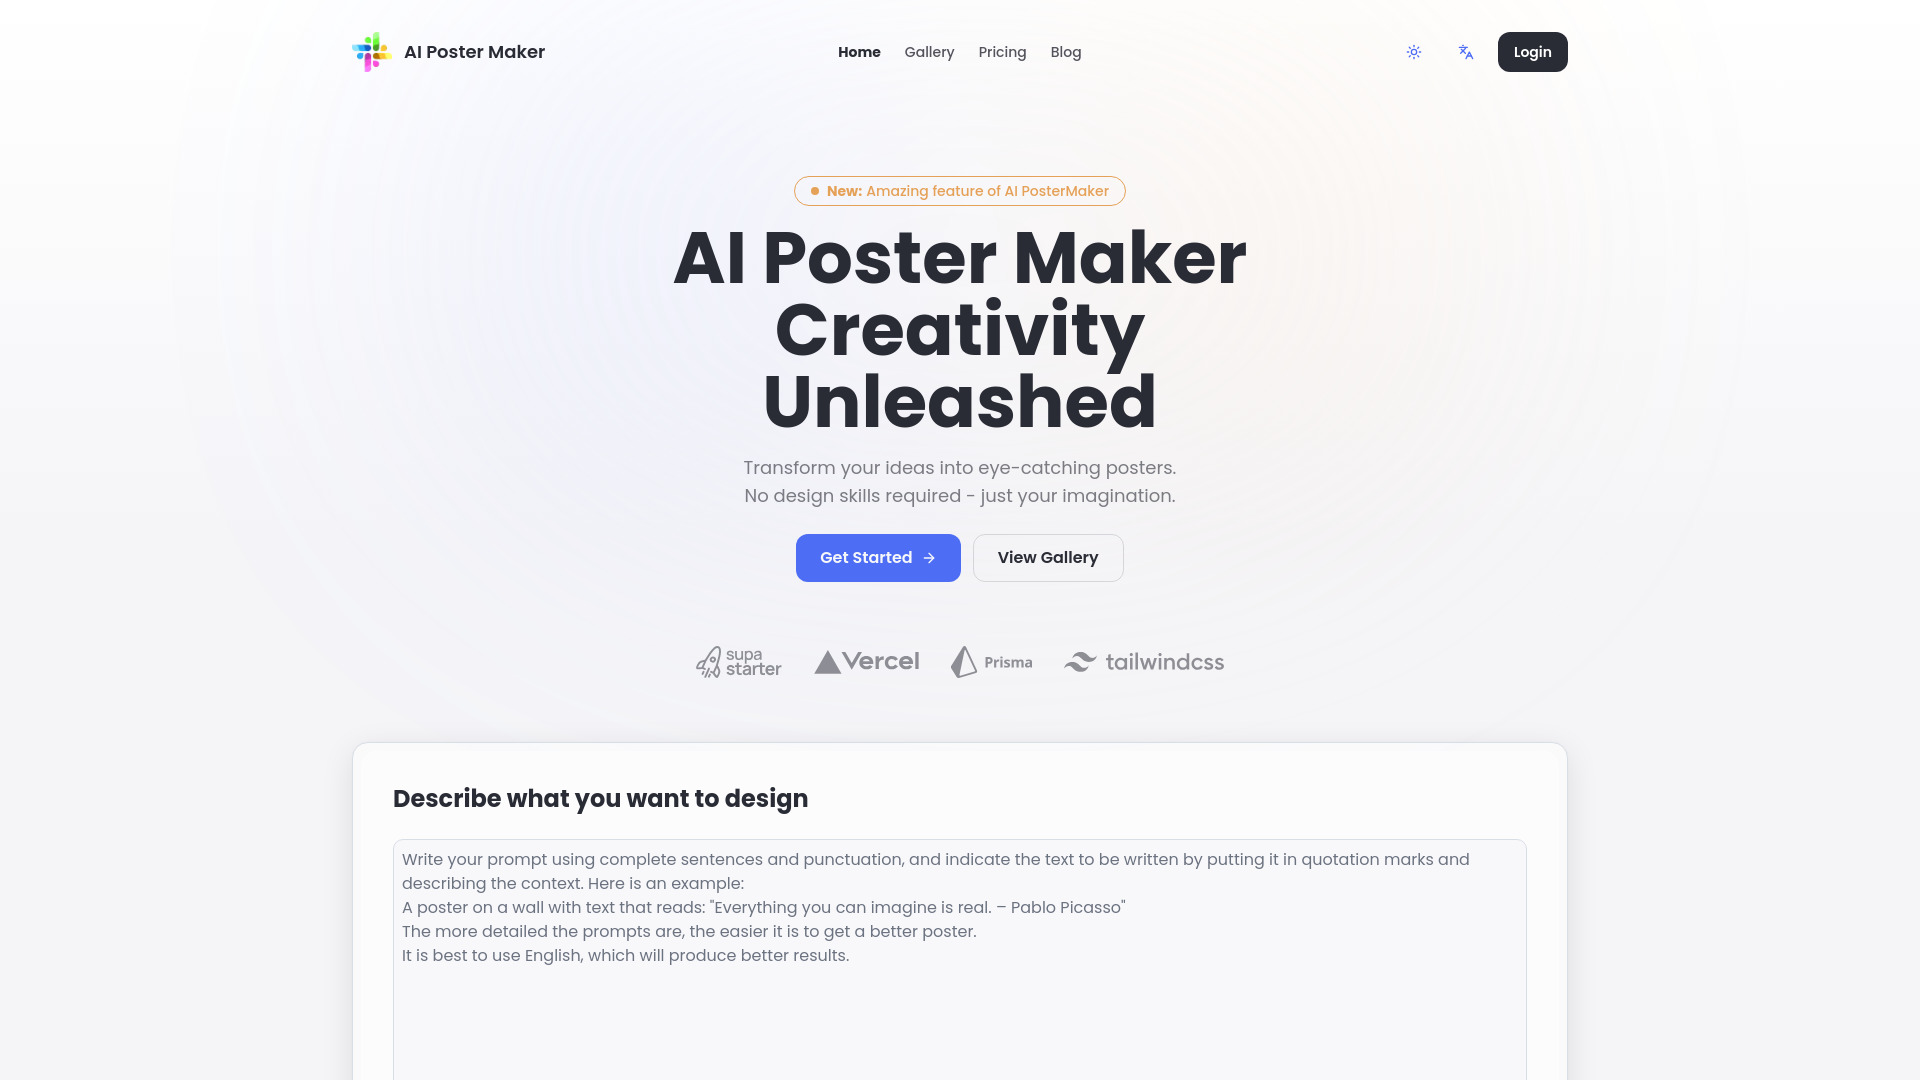
Task: Click the Login button
Action: pyautogui.click(x=1532, y=51)
